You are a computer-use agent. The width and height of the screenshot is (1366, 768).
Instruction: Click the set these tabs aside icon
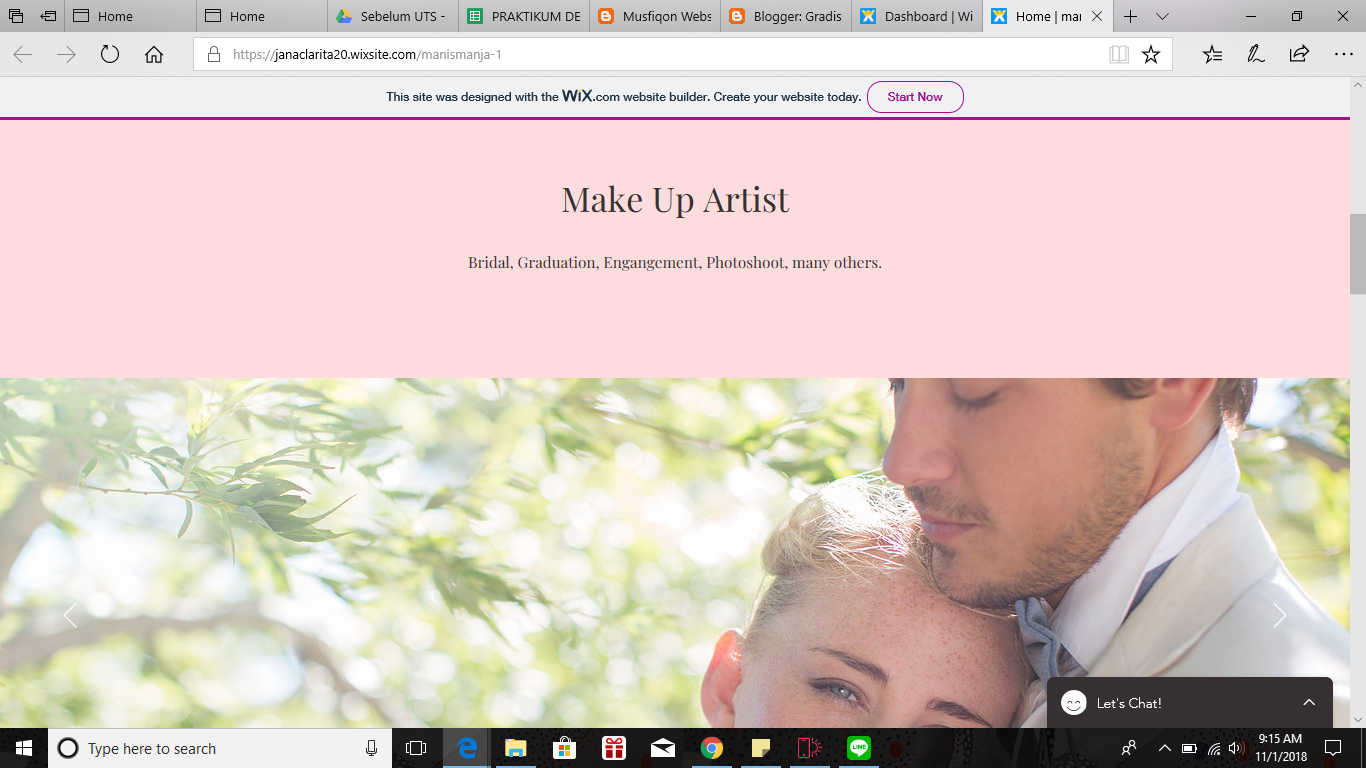48,16
